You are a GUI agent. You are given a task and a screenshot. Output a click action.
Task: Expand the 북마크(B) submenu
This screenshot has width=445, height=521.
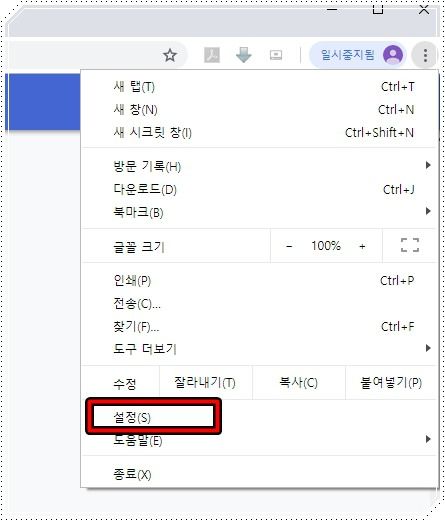259,212
